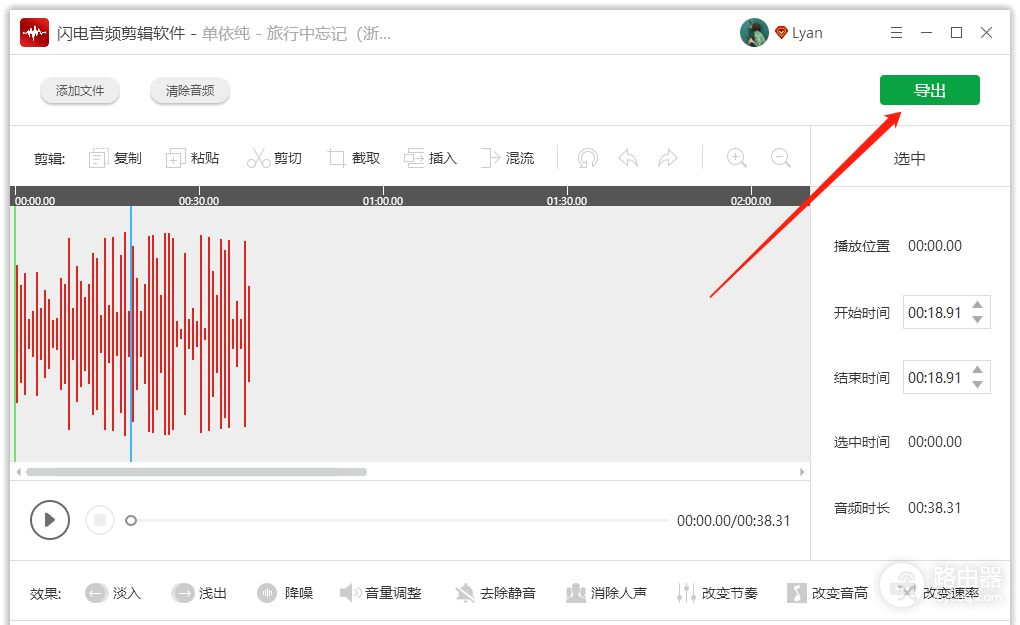Click the VIP diamond badge beside Lyan
This screenshot has height=625, width=1020.
[781, 33]
